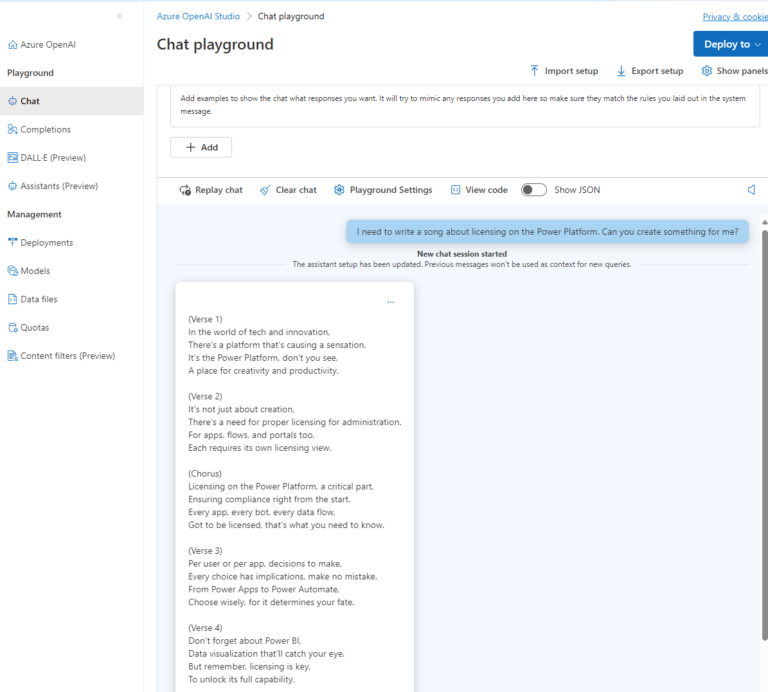Click the Quotas icon
This screenshot has width=768, height=692.
[13, 328]
